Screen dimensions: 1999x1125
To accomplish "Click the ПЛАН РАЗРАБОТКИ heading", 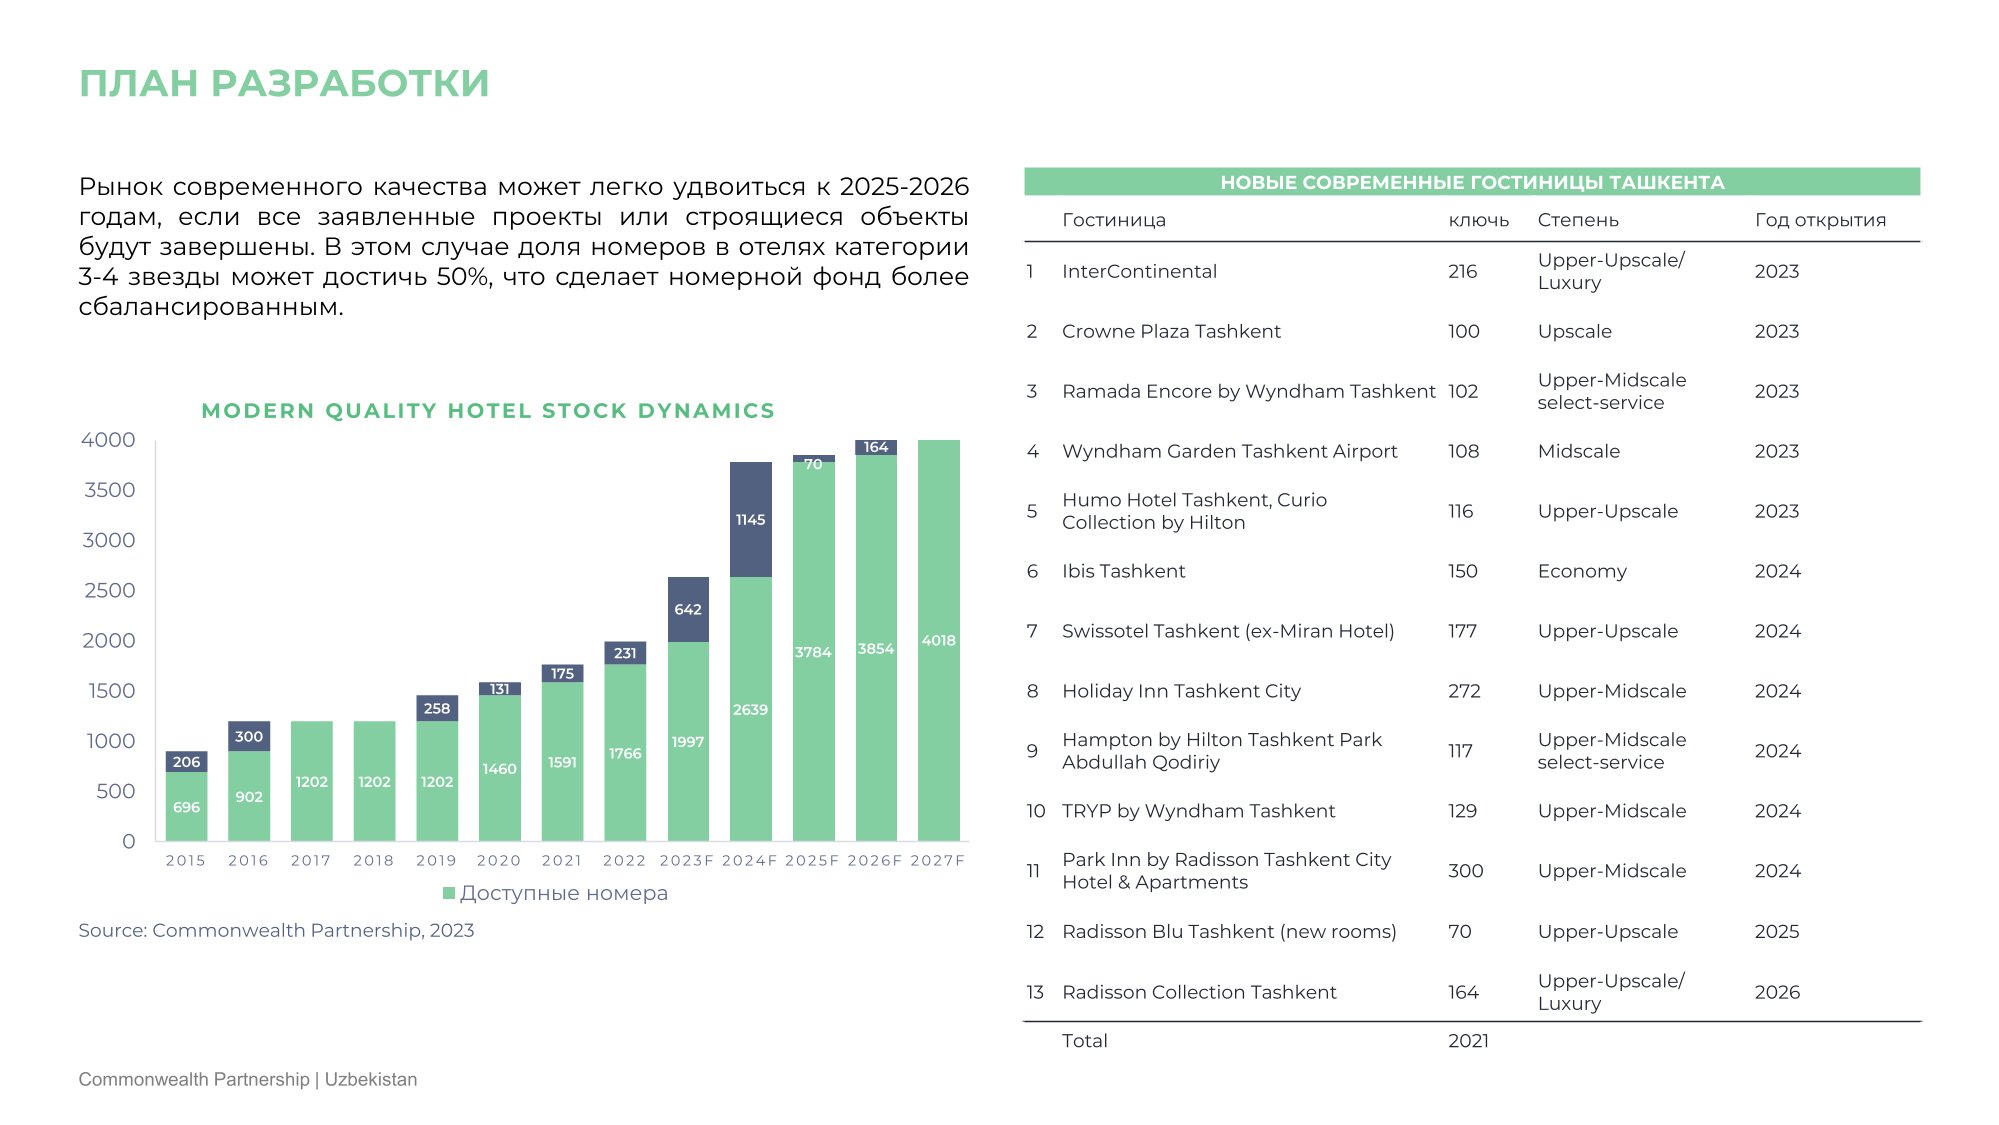I will point(284,84).
